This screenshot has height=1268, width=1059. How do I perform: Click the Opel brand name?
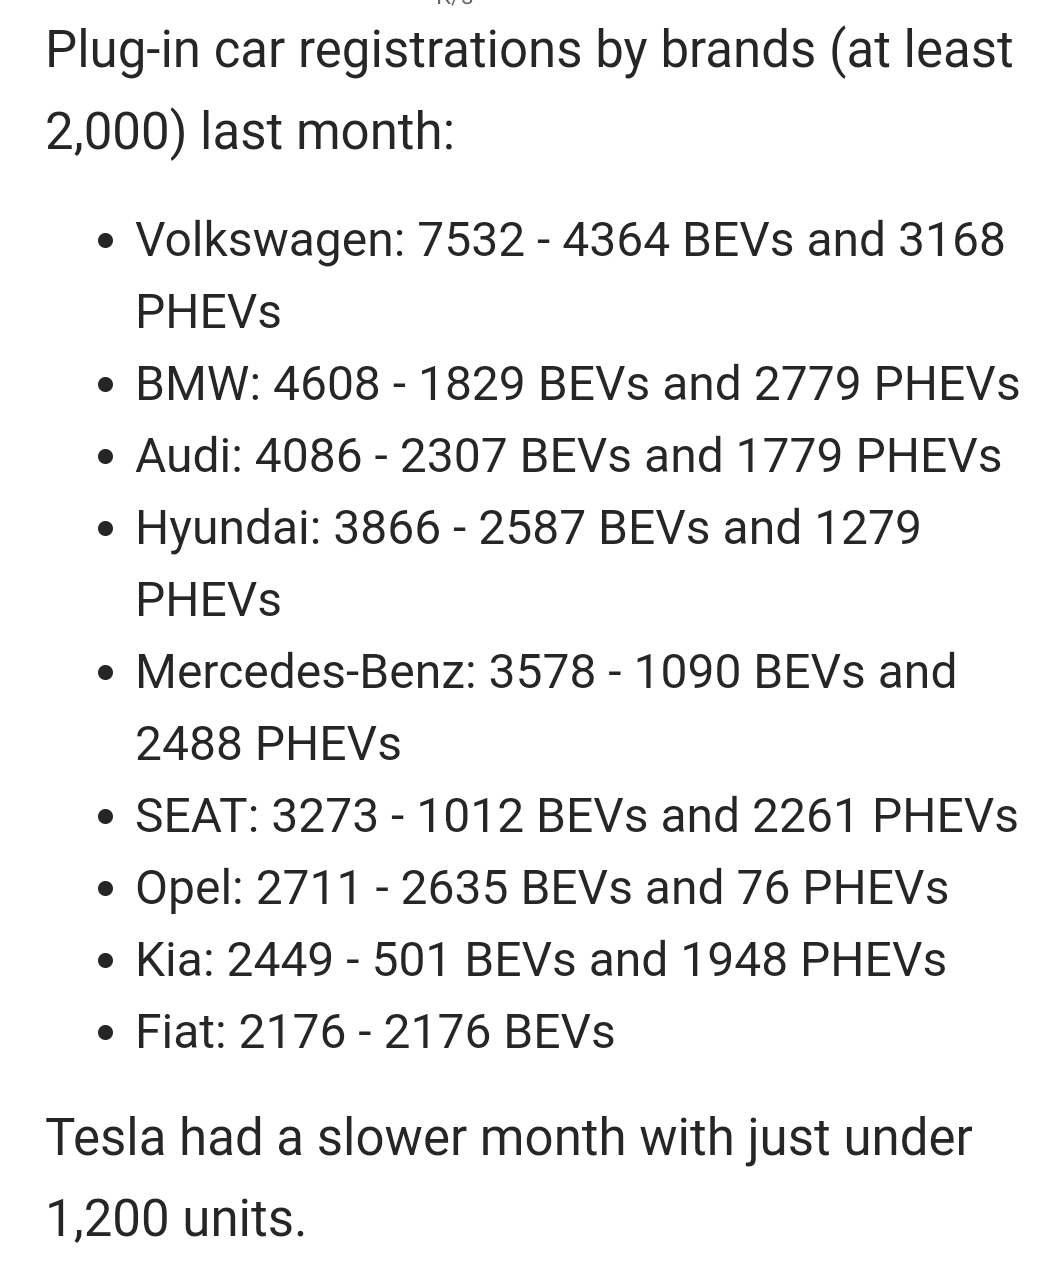tap(188, 888)
